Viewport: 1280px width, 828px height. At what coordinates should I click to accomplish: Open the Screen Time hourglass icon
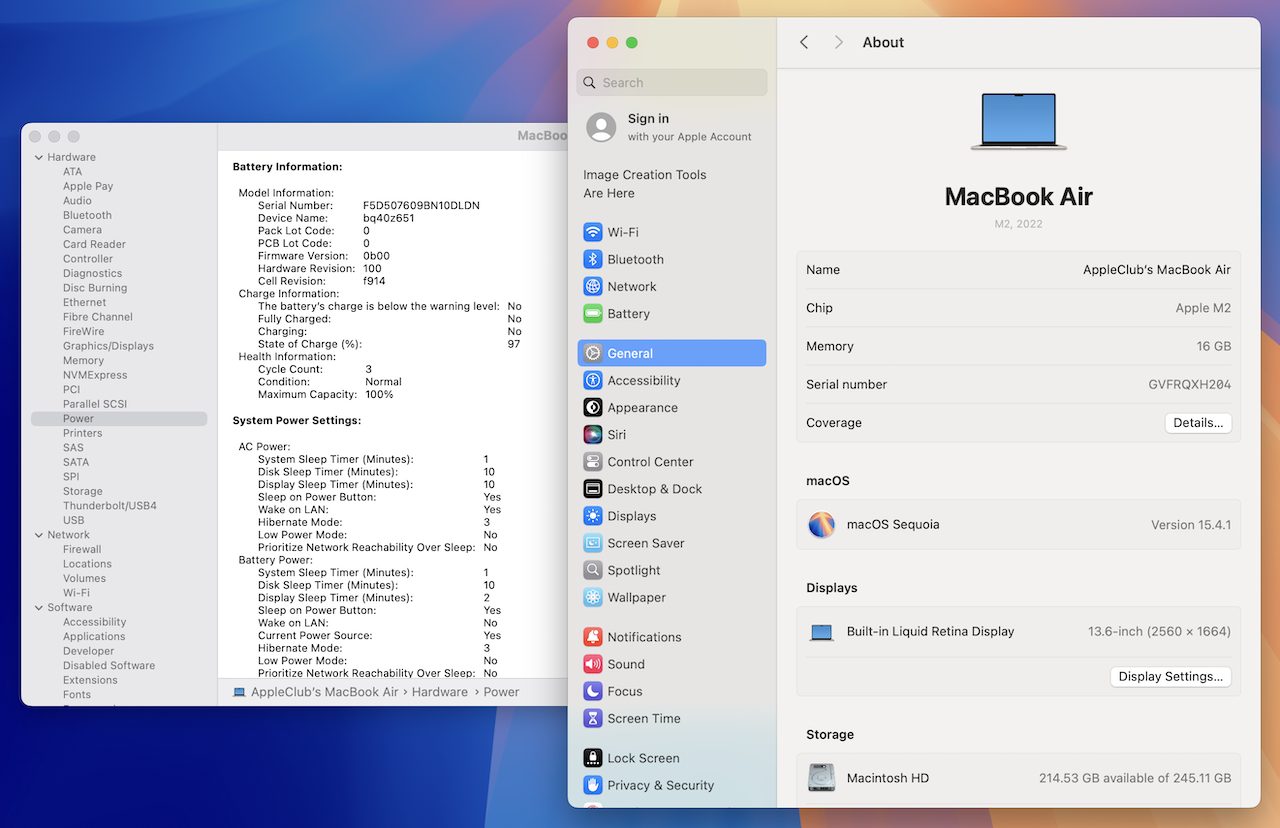(593, 718)
